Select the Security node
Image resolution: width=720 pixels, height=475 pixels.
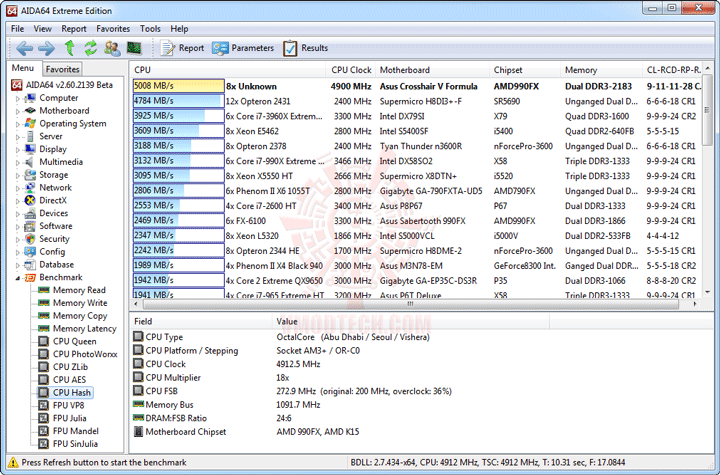coord(54,239)
